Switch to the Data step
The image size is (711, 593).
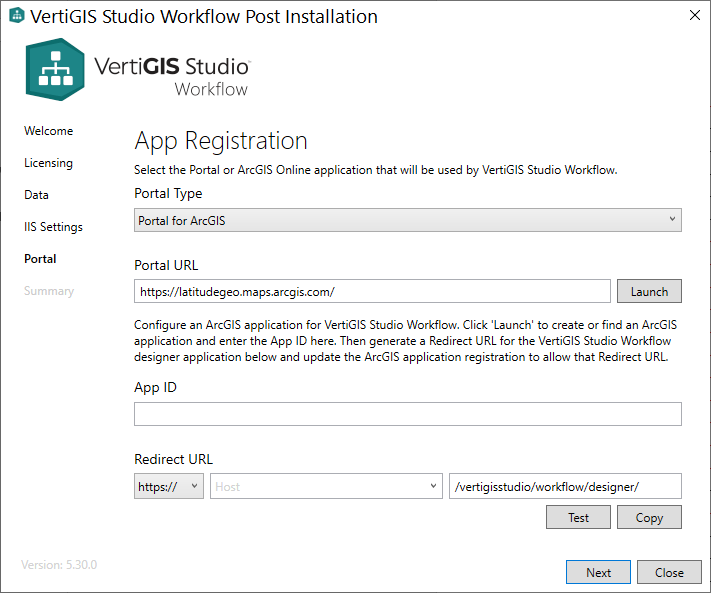(36, 195)
